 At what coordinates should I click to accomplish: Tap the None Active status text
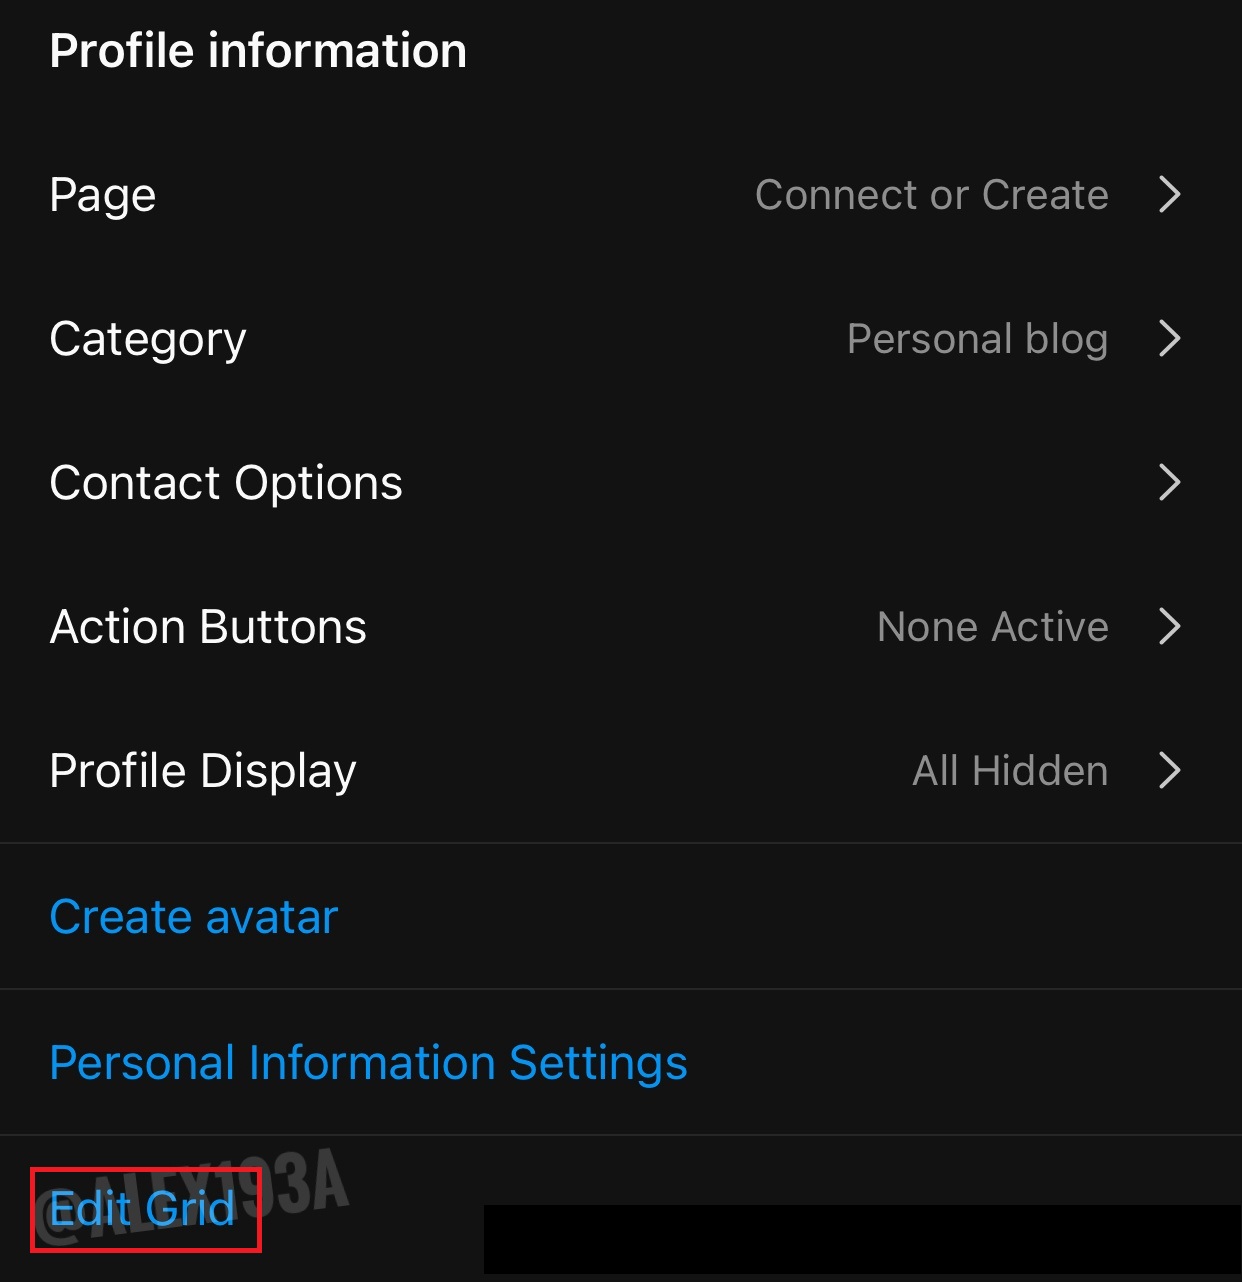coord(992,627)
